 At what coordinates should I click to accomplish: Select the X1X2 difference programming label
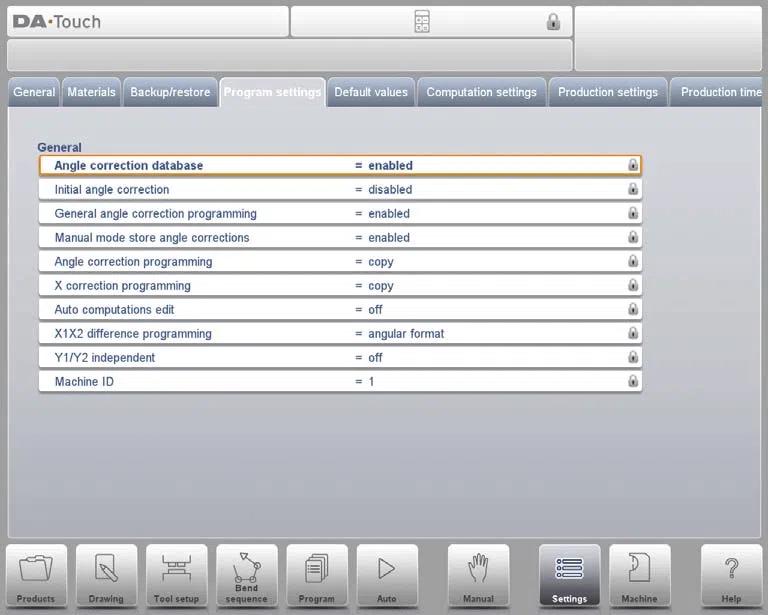point(133,333)
